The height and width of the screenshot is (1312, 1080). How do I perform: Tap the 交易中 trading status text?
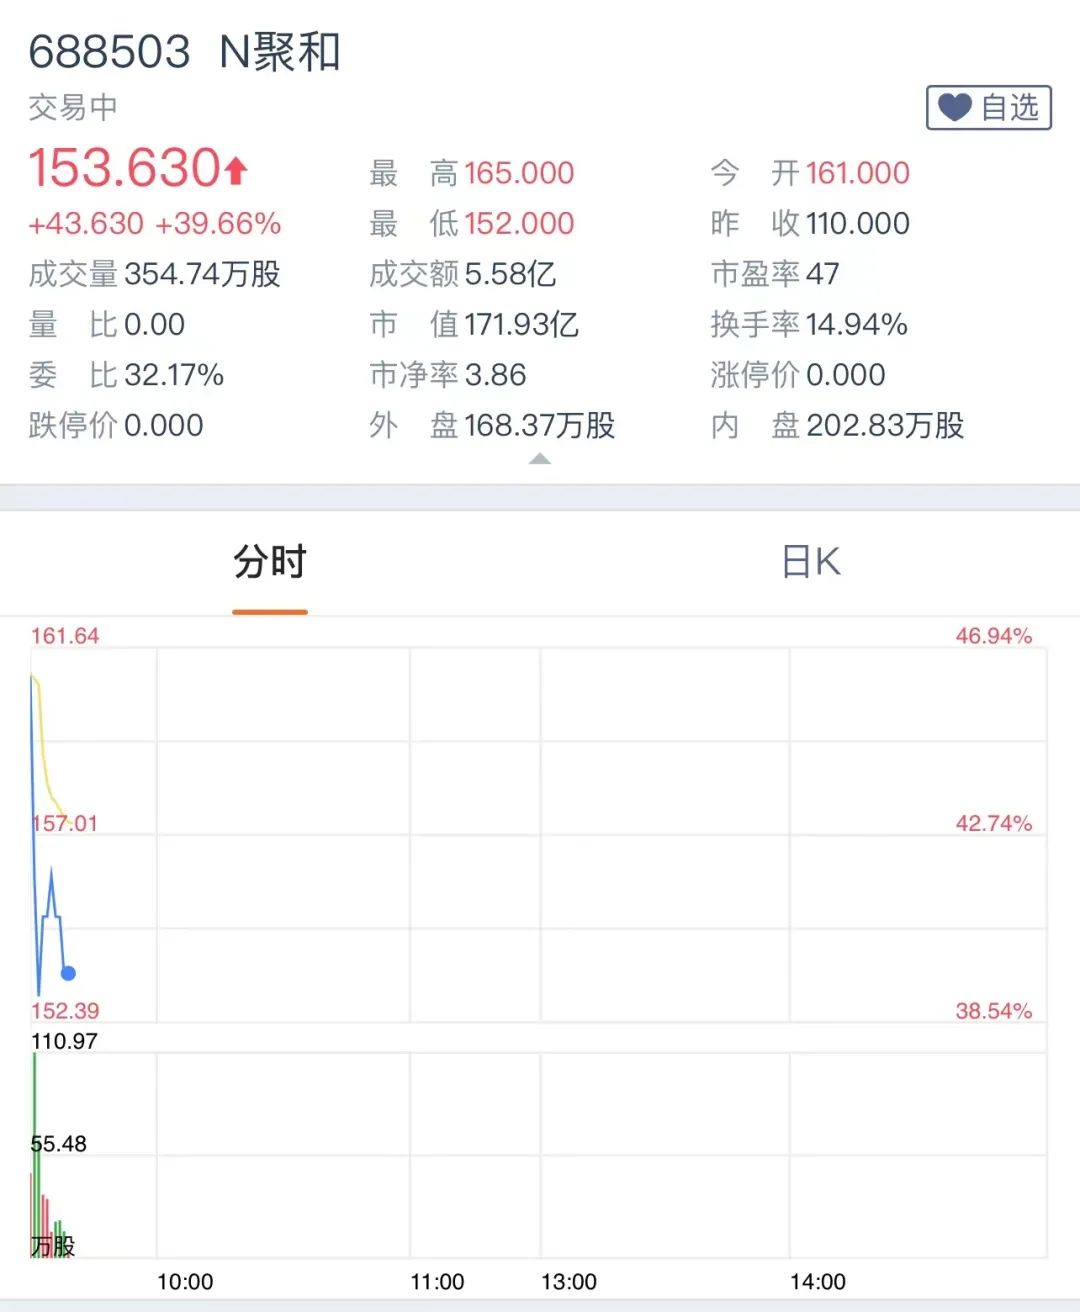coord(73,107)
